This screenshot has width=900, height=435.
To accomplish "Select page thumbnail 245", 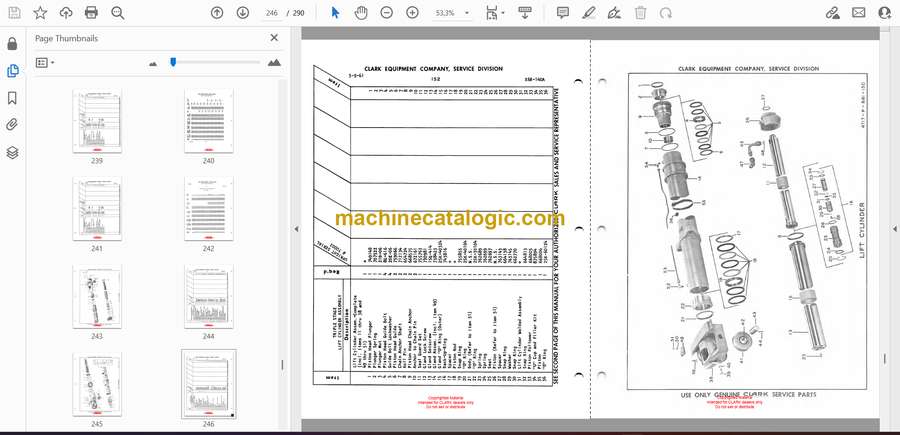I will (x=96, y=384).
